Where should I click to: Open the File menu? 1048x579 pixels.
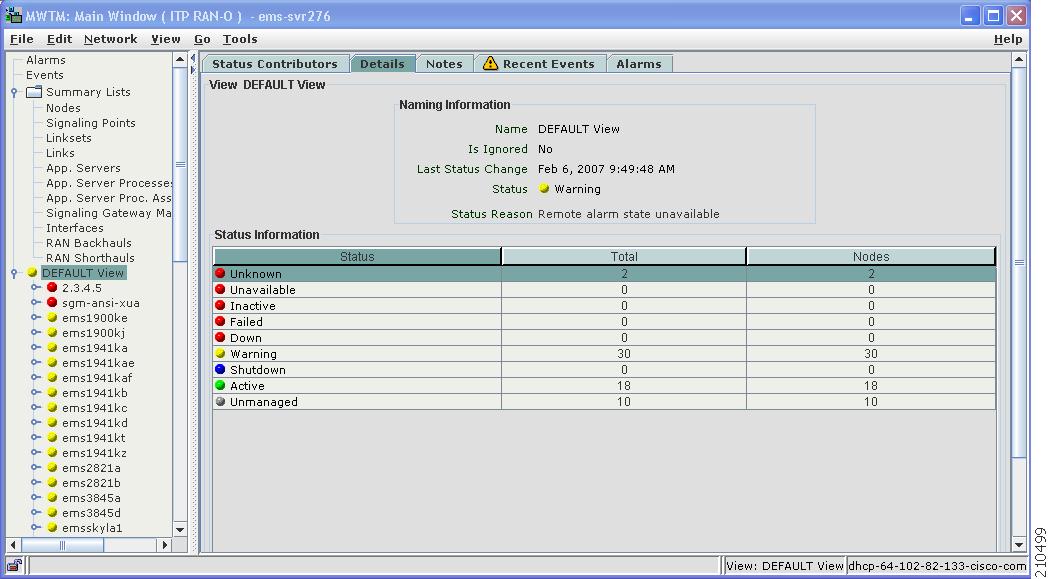click(x=21, y=39)
